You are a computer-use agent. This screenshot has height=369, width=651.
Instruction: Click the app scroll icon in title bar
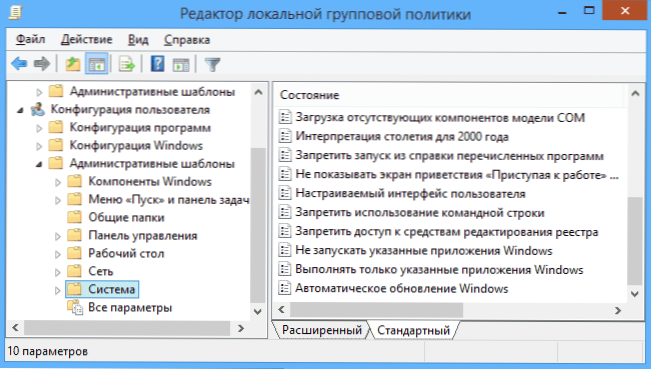coord(15,12)
